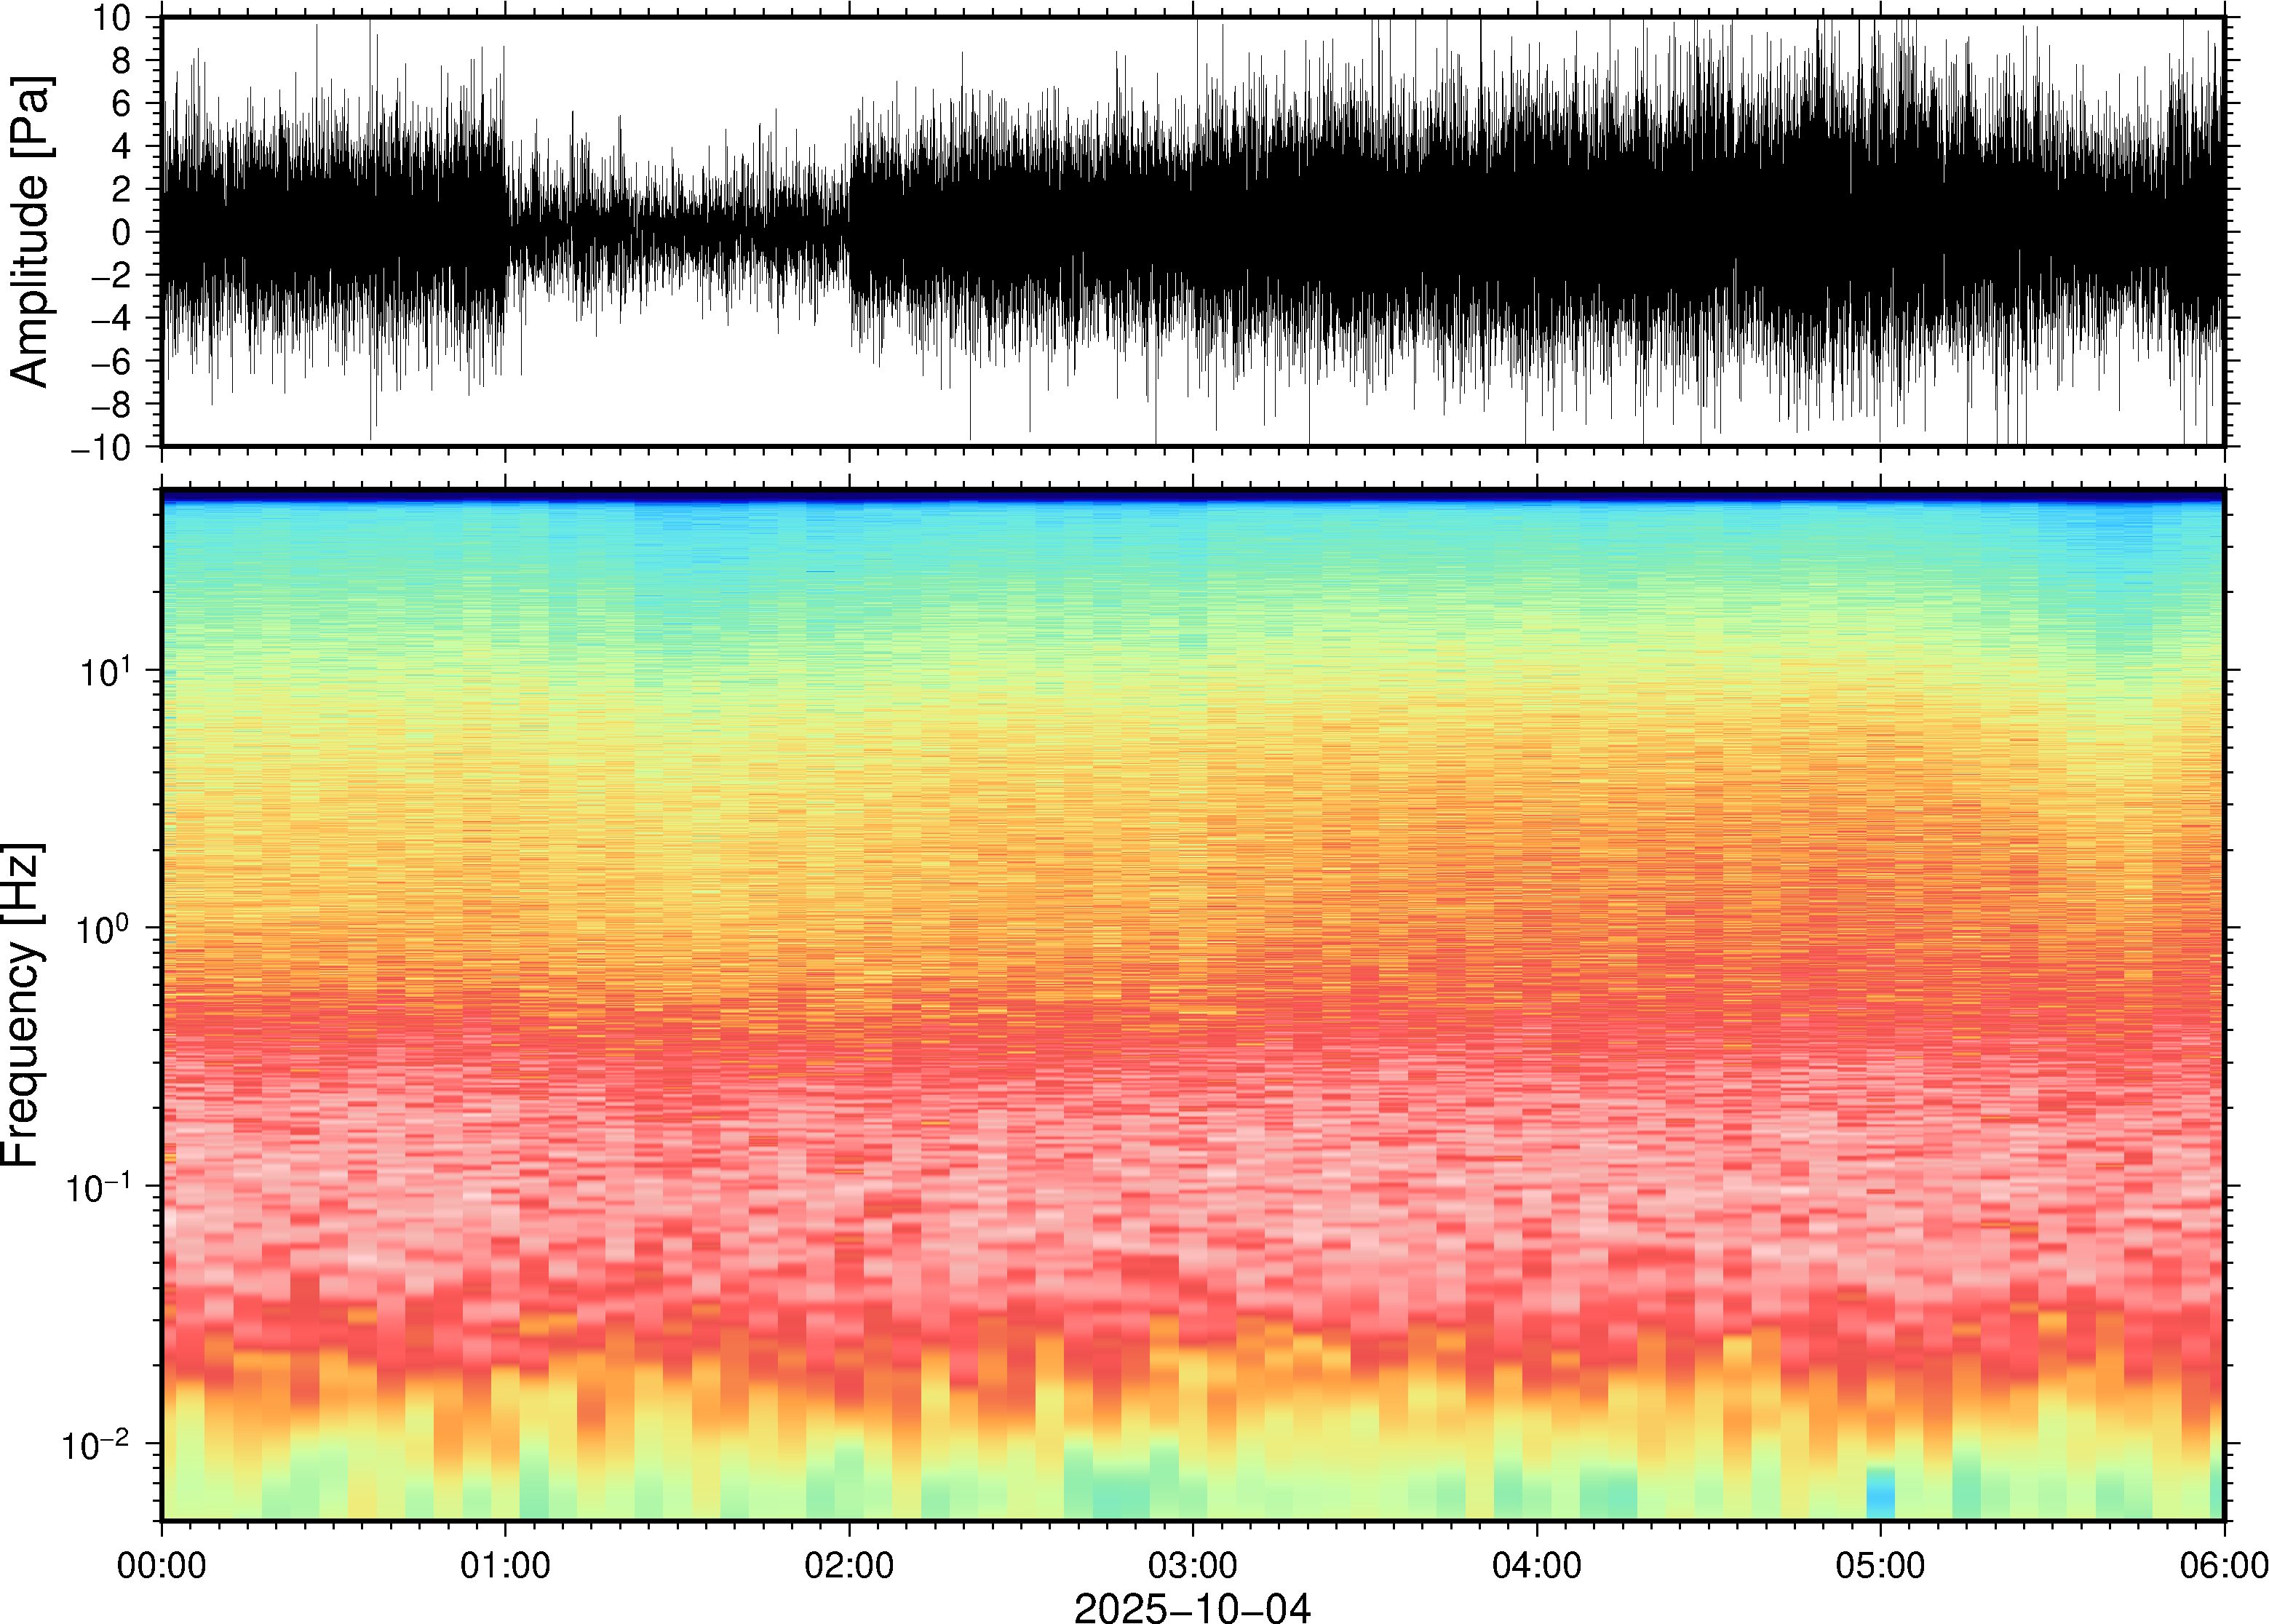Click the 01:00 time axis label
The height and width of the screenshot is (1624, 2269).
[x=505, y=1565]
